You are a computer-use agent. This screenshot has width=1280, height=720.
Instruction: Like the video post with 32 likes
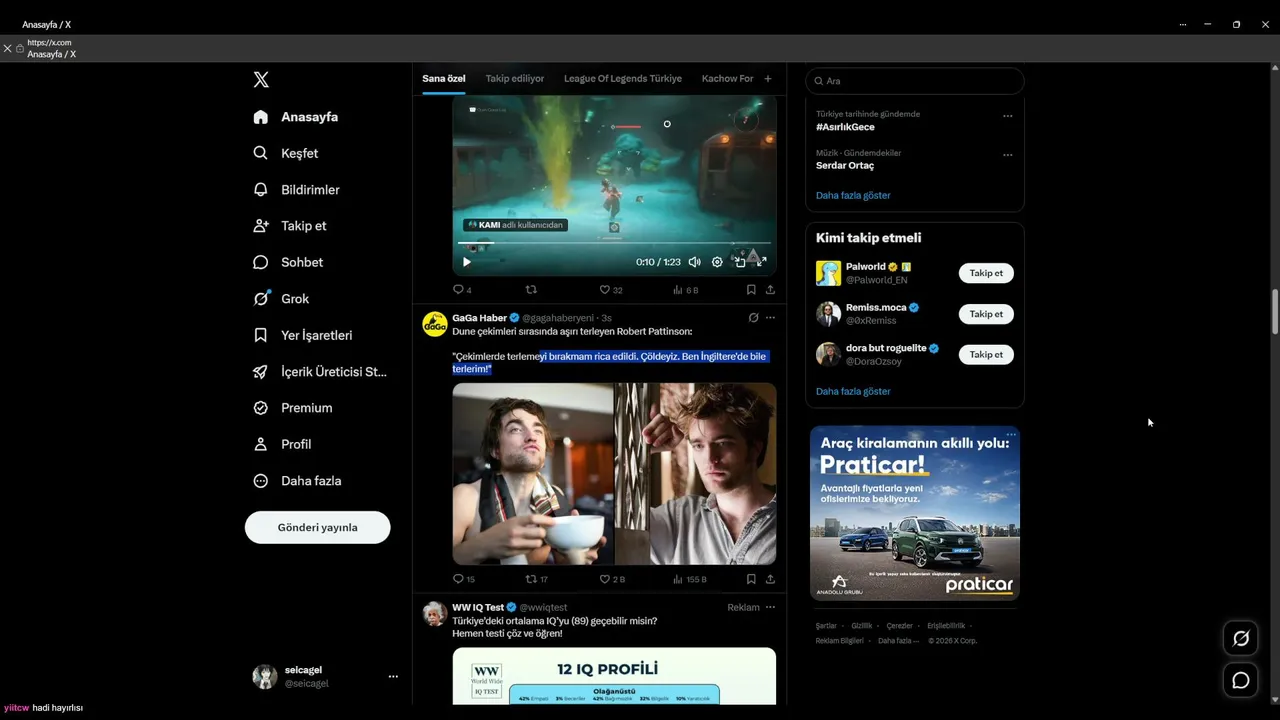coord(610,290)
